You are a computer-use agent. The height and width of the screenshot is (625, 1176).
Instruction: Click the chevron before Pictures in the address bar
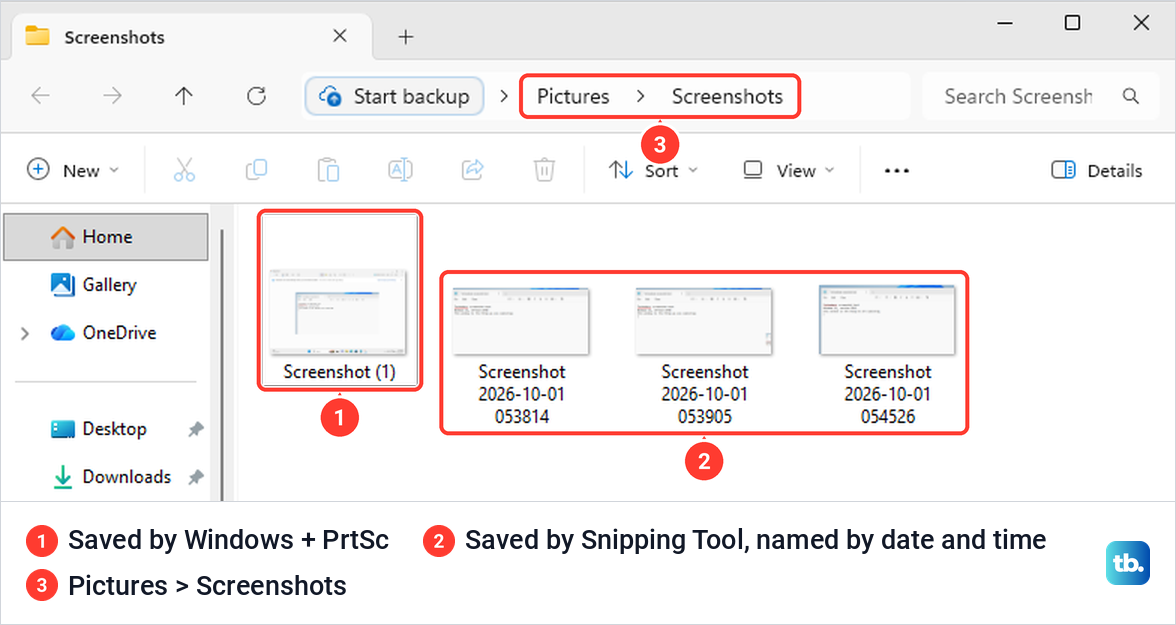click(x=504, y=96)
